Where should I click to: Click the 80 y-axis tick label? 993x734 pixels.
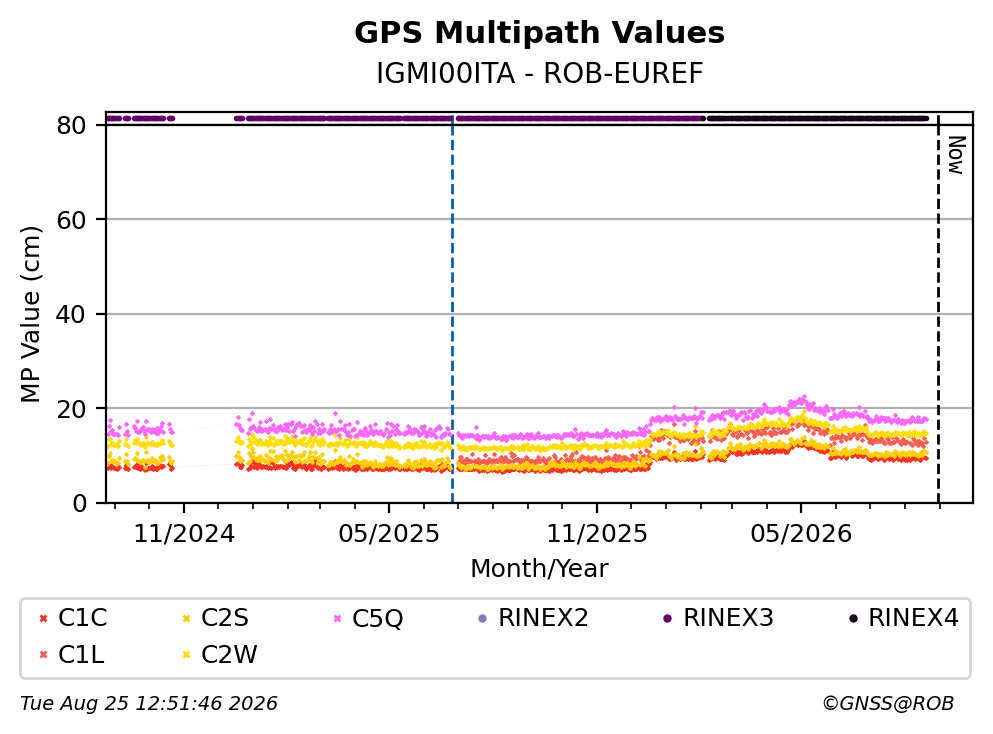pos(71,125)
